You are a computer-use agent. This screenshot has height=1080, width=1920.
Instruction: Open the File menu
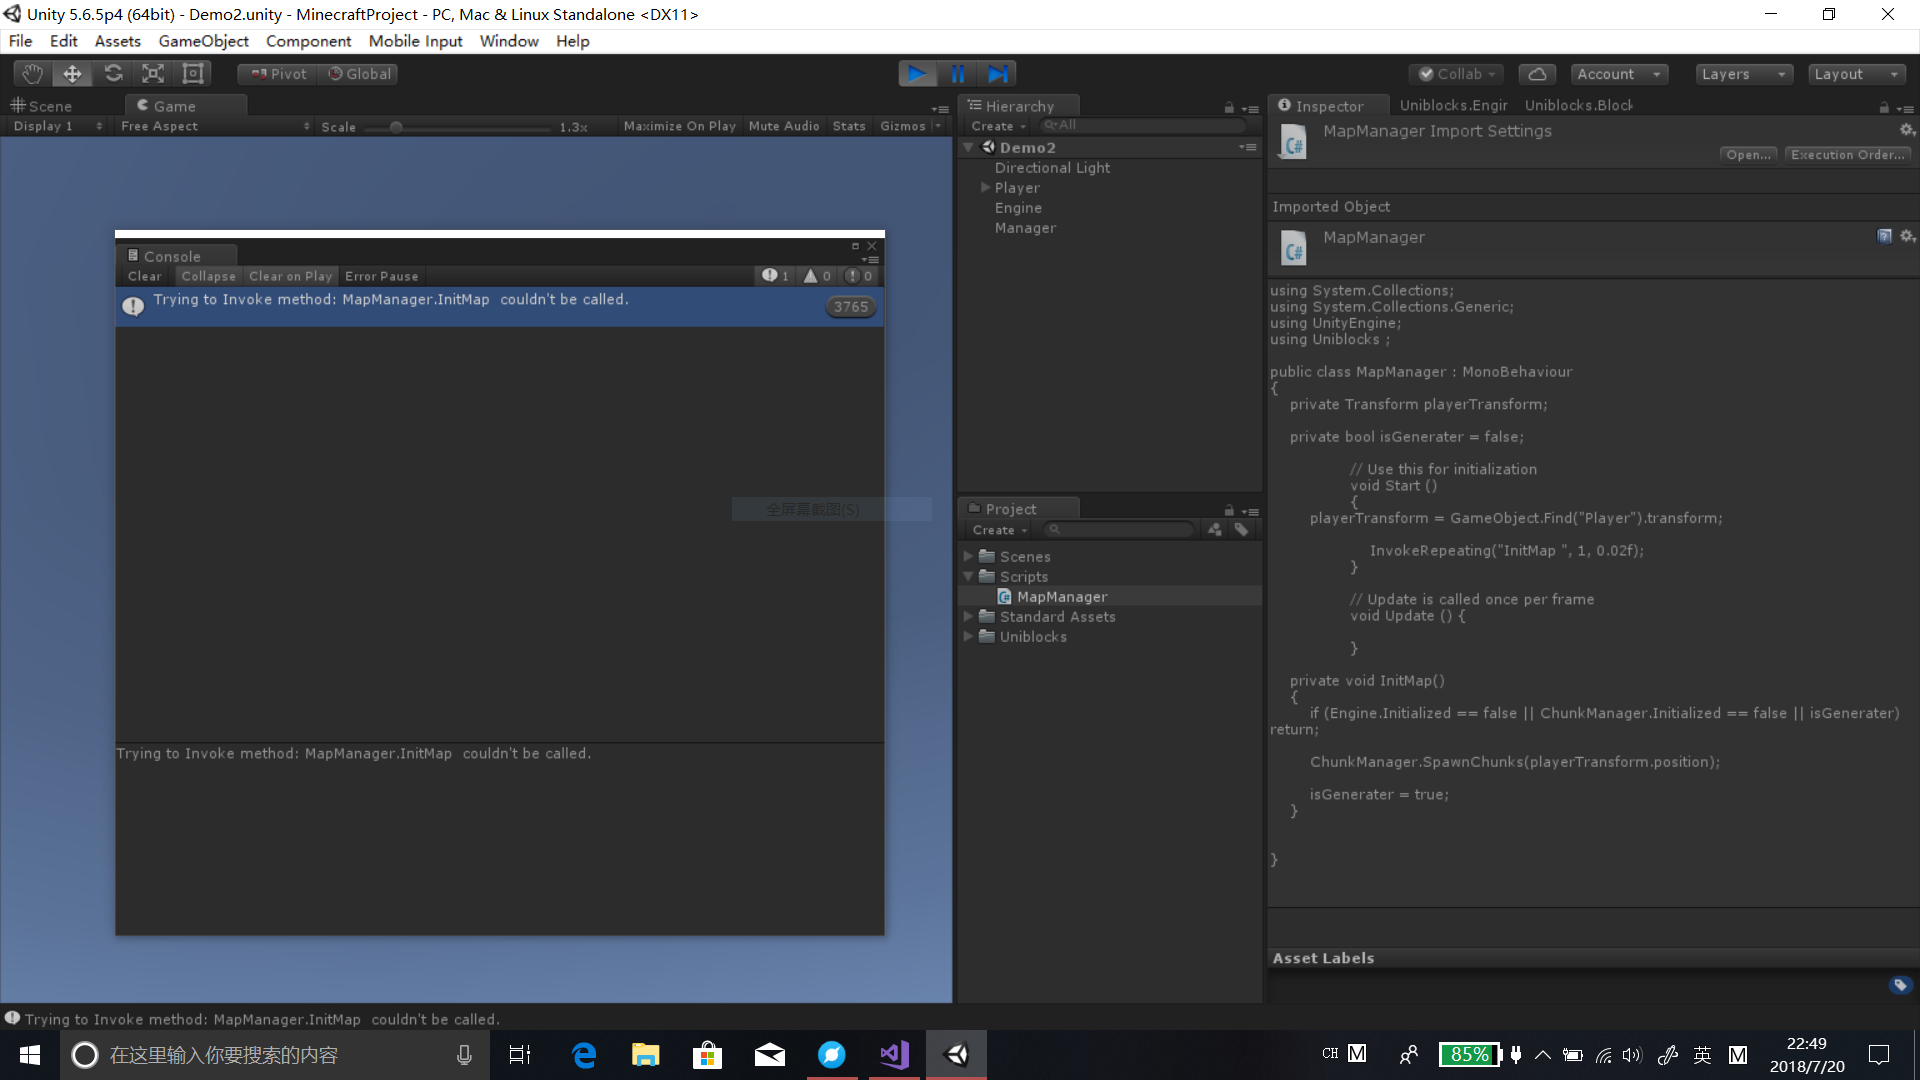(20, 41)
